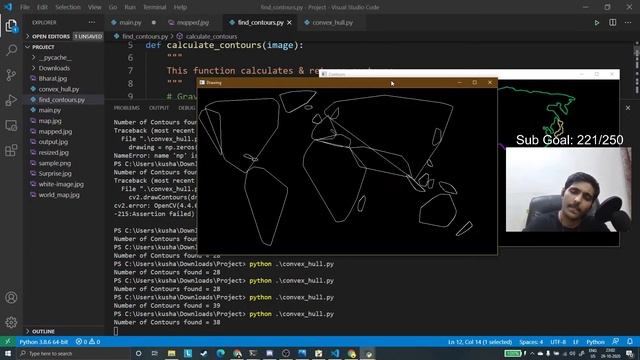Expand the Downloads folder
Screen dimensions: 640x360
click(54, 68)
